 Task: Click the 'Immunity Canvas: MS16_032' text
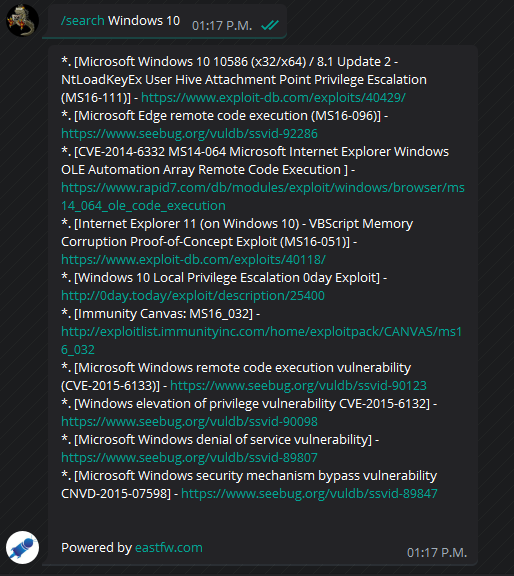click(x=164, y=313)
